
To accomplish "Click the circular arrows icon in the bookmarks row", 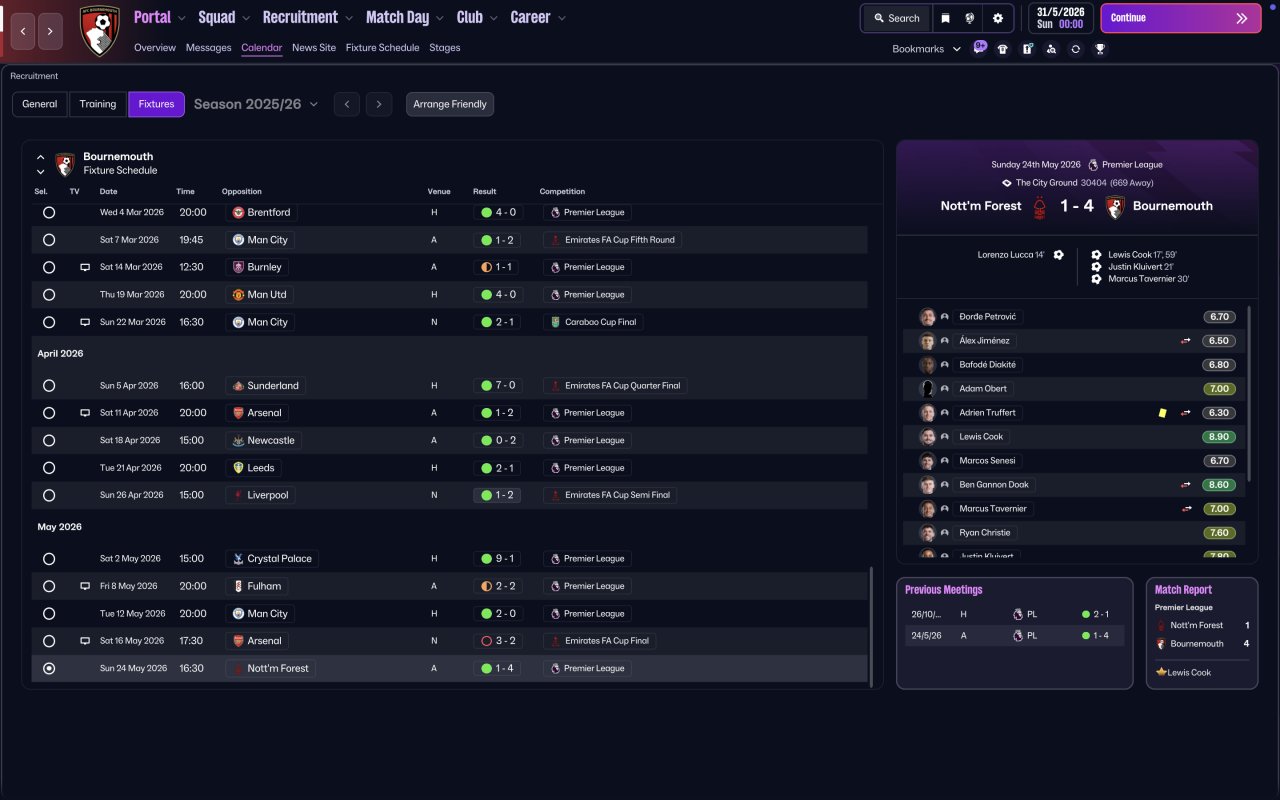I will pos(1075,49).
